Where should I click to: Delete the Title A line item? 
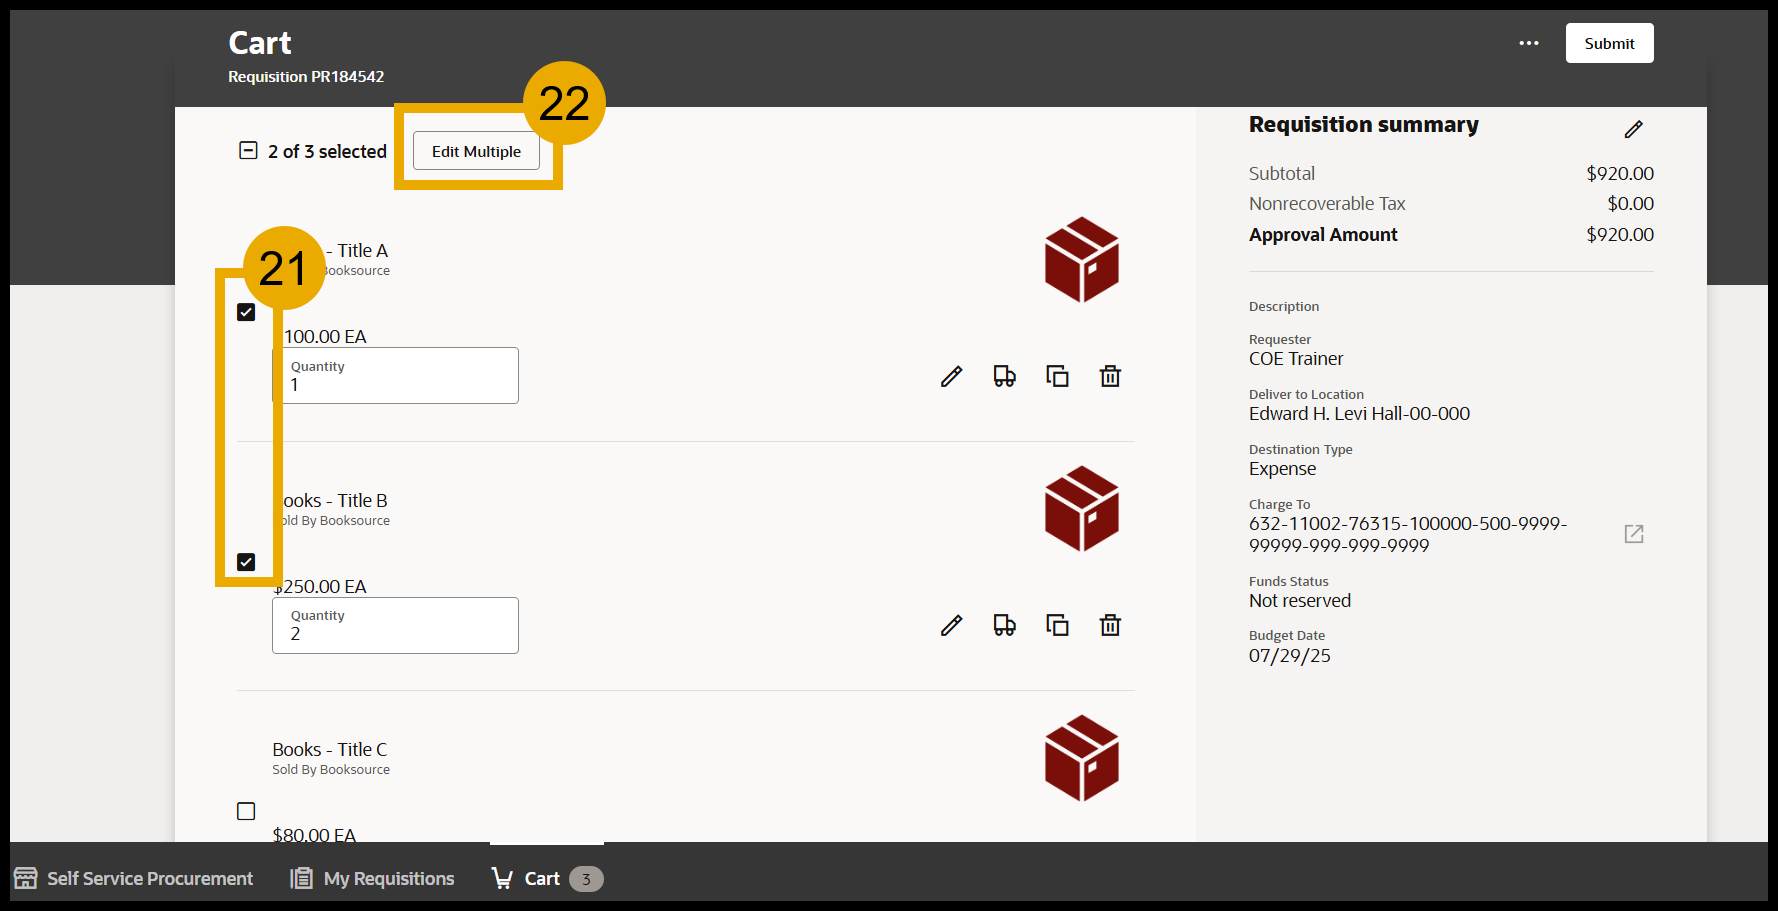click(x=1110, y=376)
